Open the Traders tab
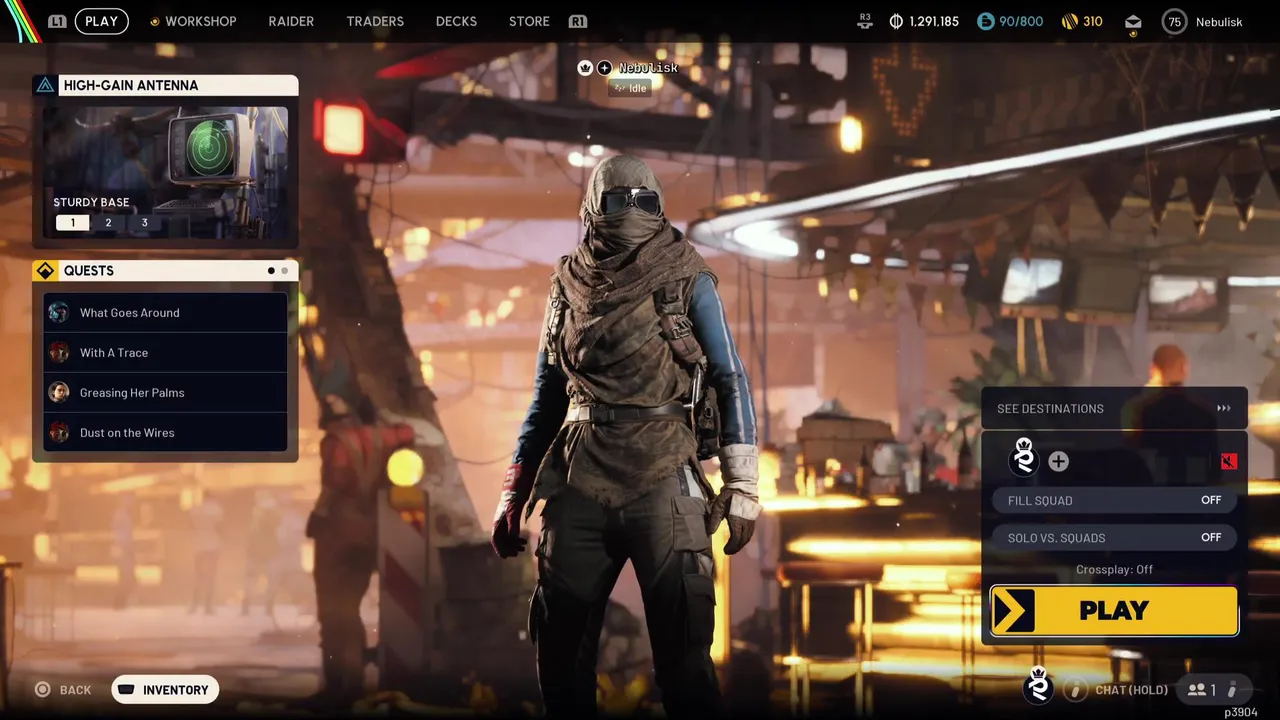 coord(375,21)
